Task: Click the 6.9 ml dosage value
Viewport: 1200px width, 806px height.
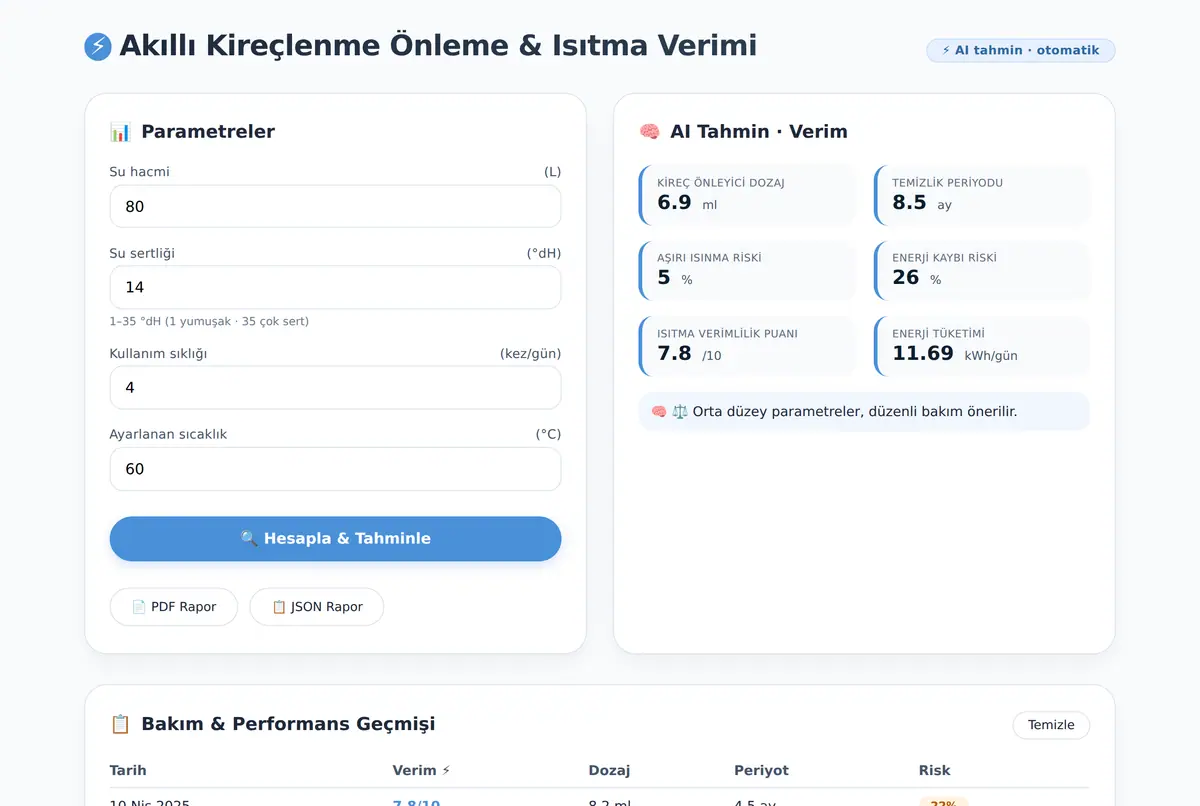Action: 687,203
